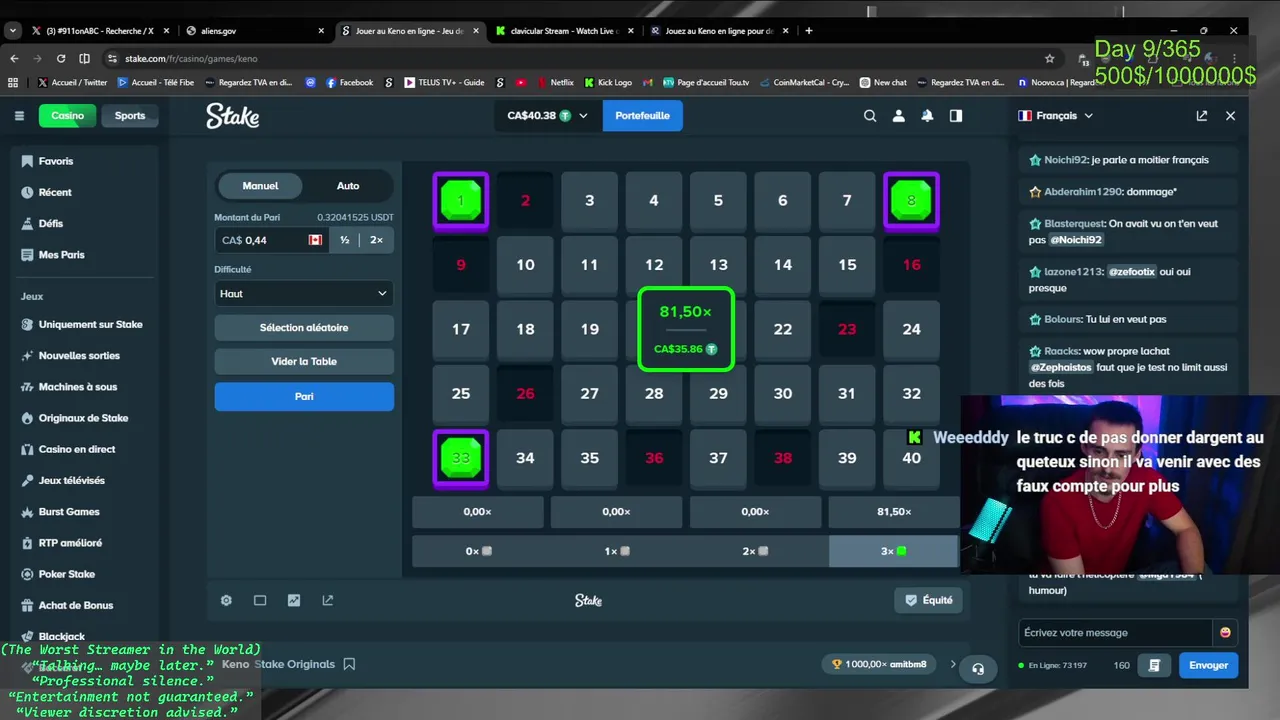The image size is (1280, 720).
Task: Open Chrome tab search chevron
Action: tap(12, 31)
